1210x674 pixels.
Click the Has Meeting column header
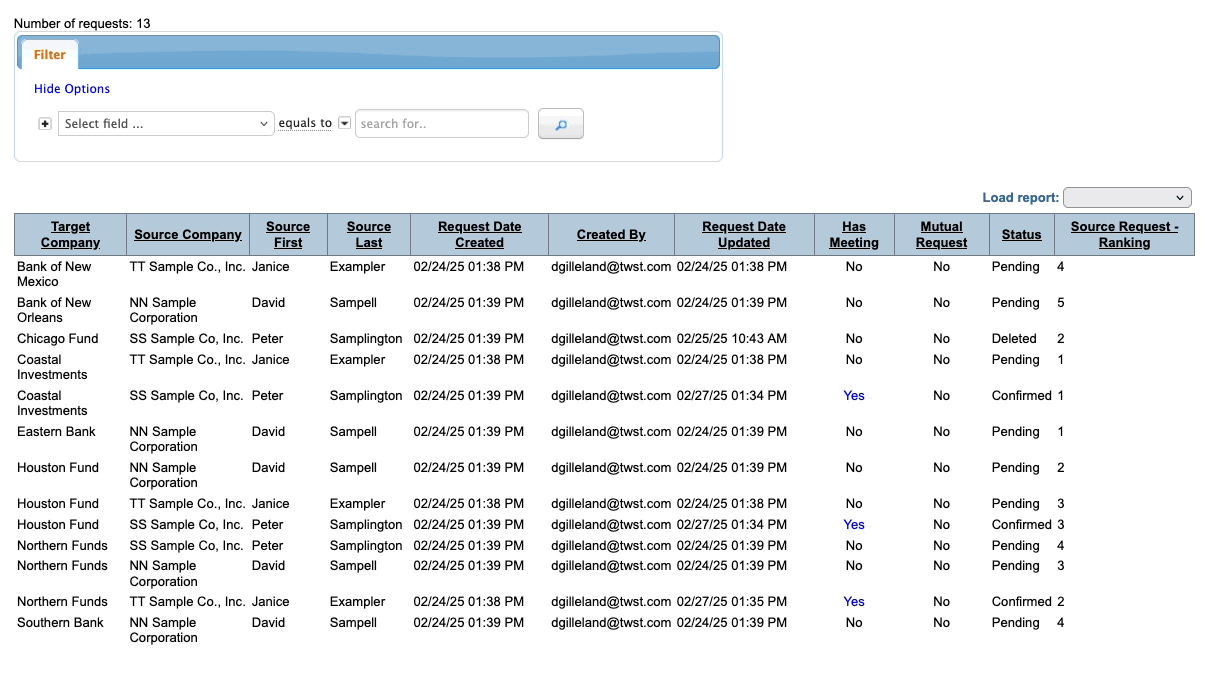click(854, 235)
